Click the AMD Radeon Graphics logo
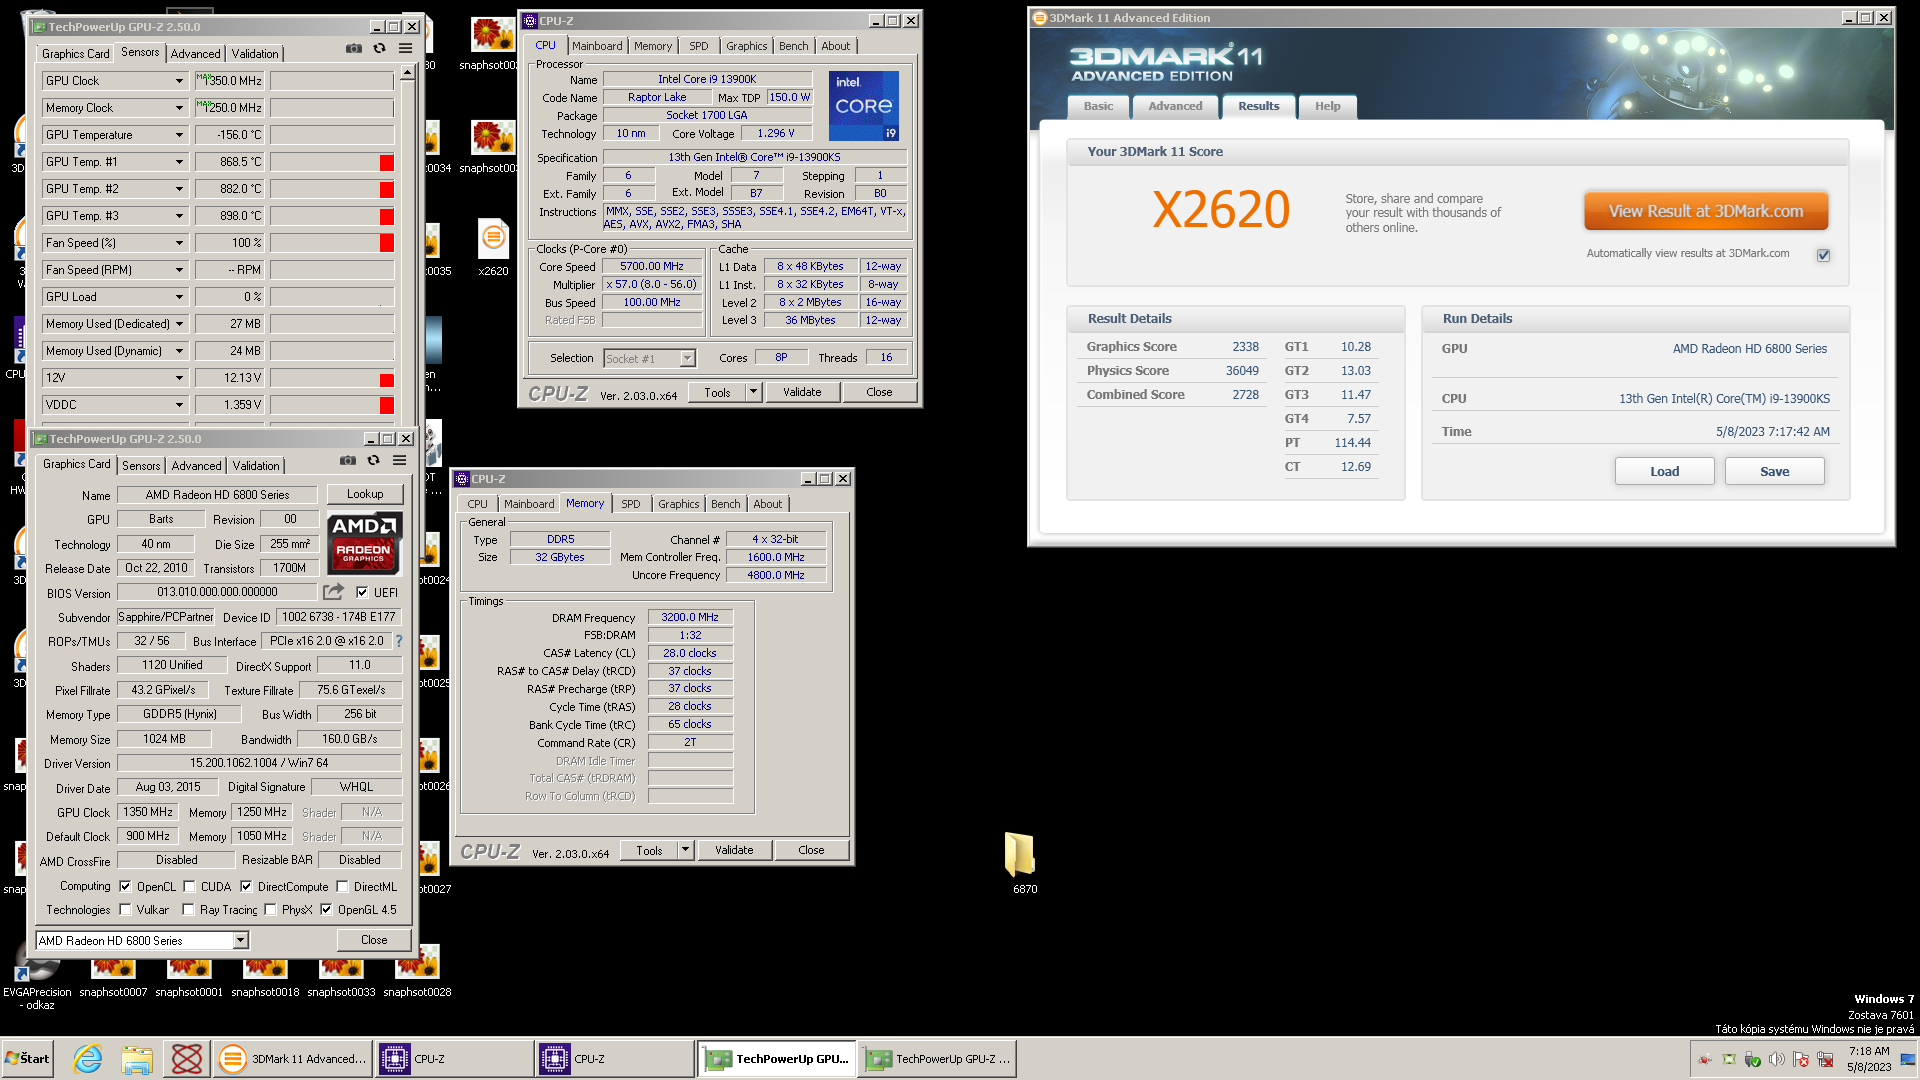Screen dimensions: 1920x1080 [x=364, y=543]
